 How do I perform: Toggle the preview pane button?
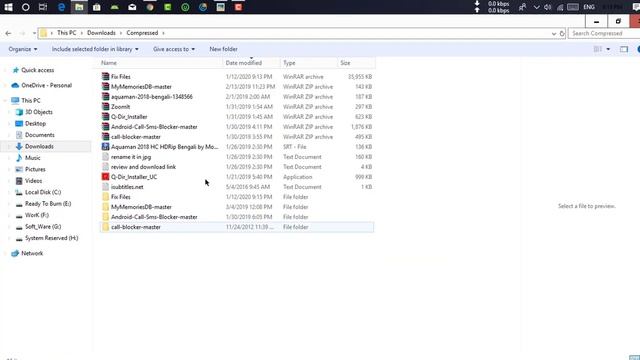[x=624, y=49]
